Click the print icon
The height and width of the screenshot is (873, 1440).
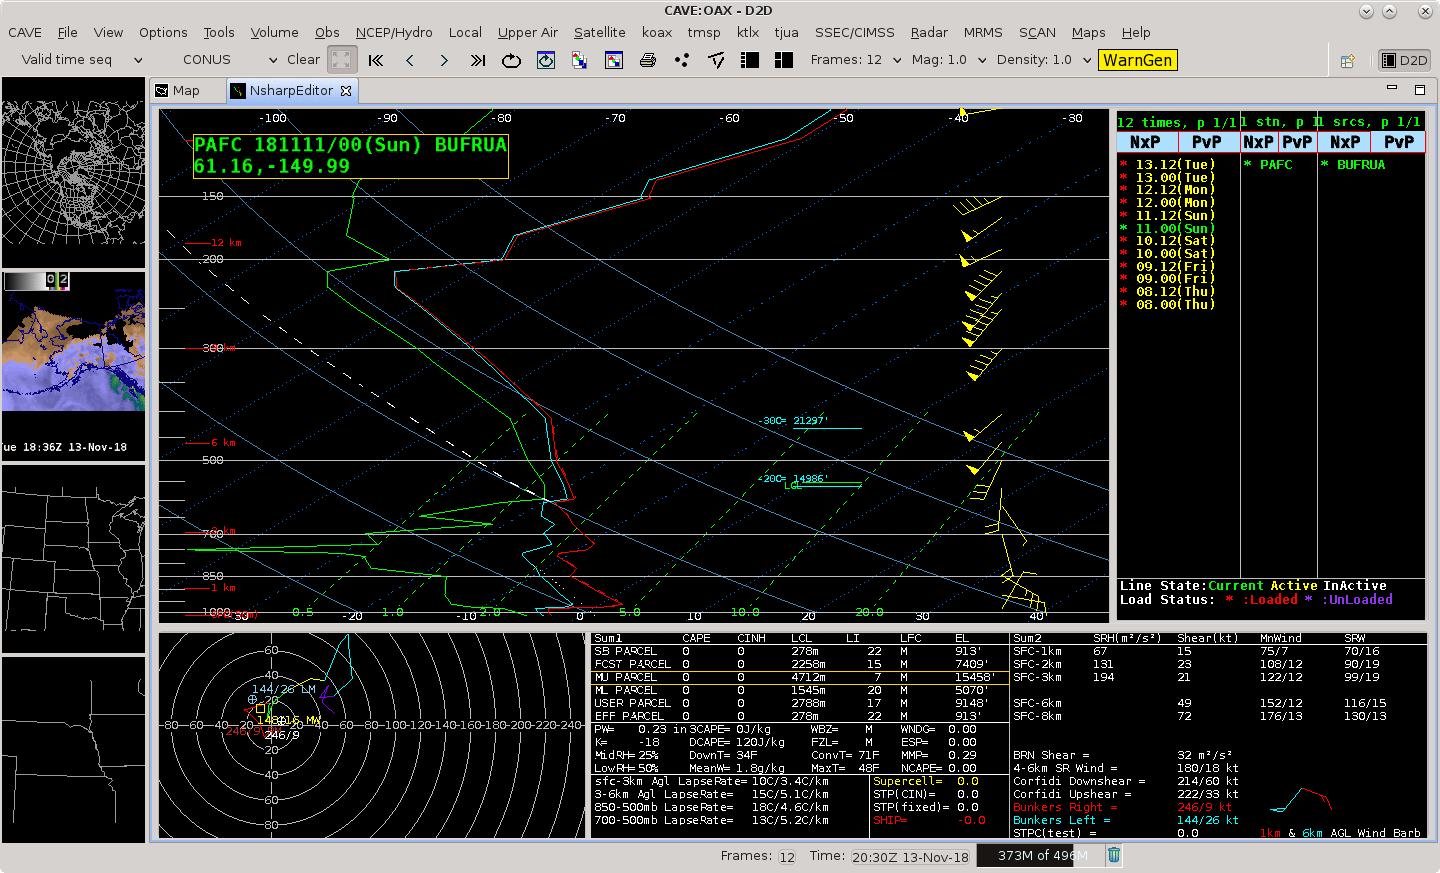648,60
